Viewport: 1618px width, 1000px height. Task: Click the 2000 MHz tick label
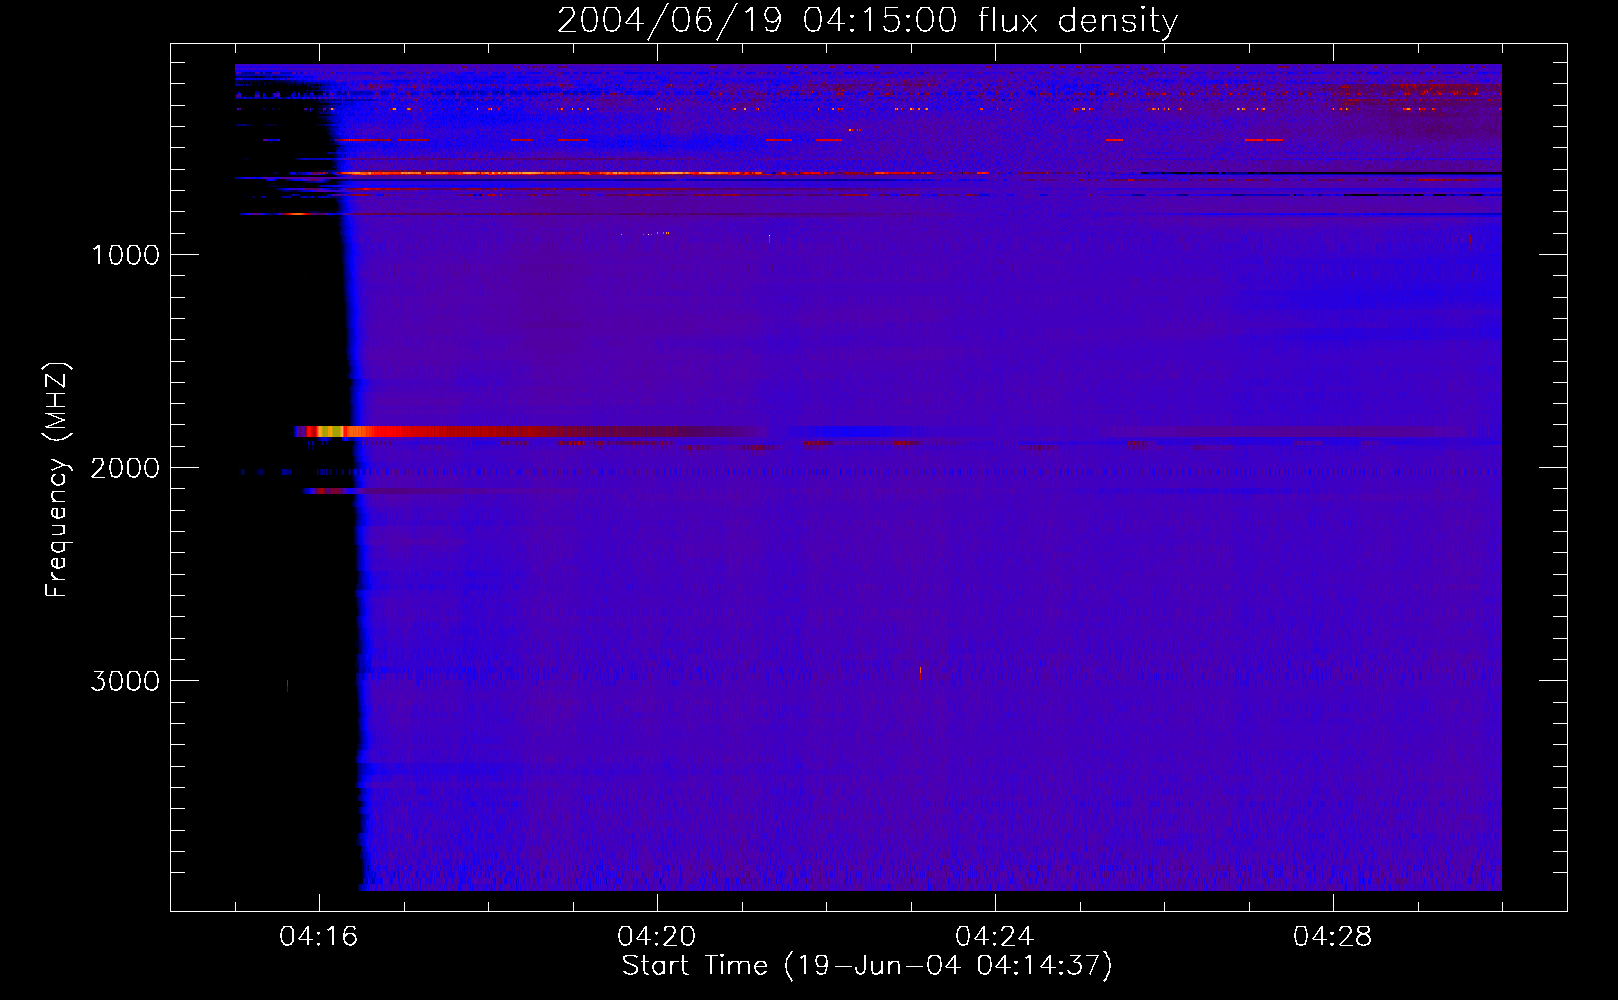pos(125,468)
